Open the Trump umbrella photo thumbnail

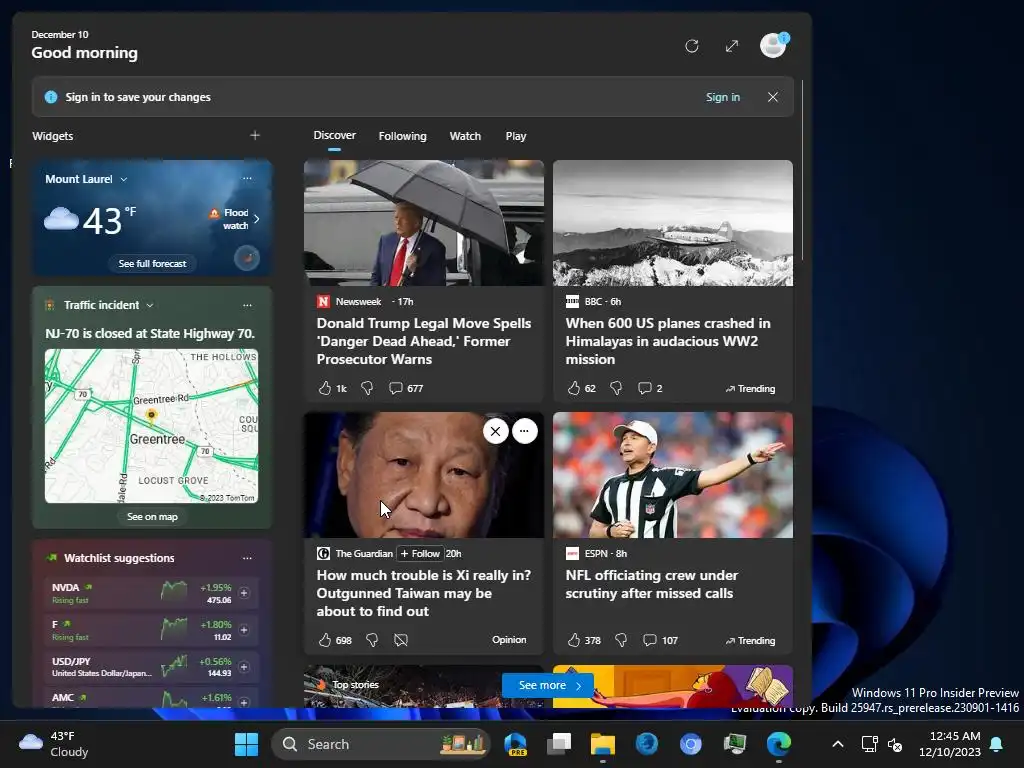(x=424, y=223)
